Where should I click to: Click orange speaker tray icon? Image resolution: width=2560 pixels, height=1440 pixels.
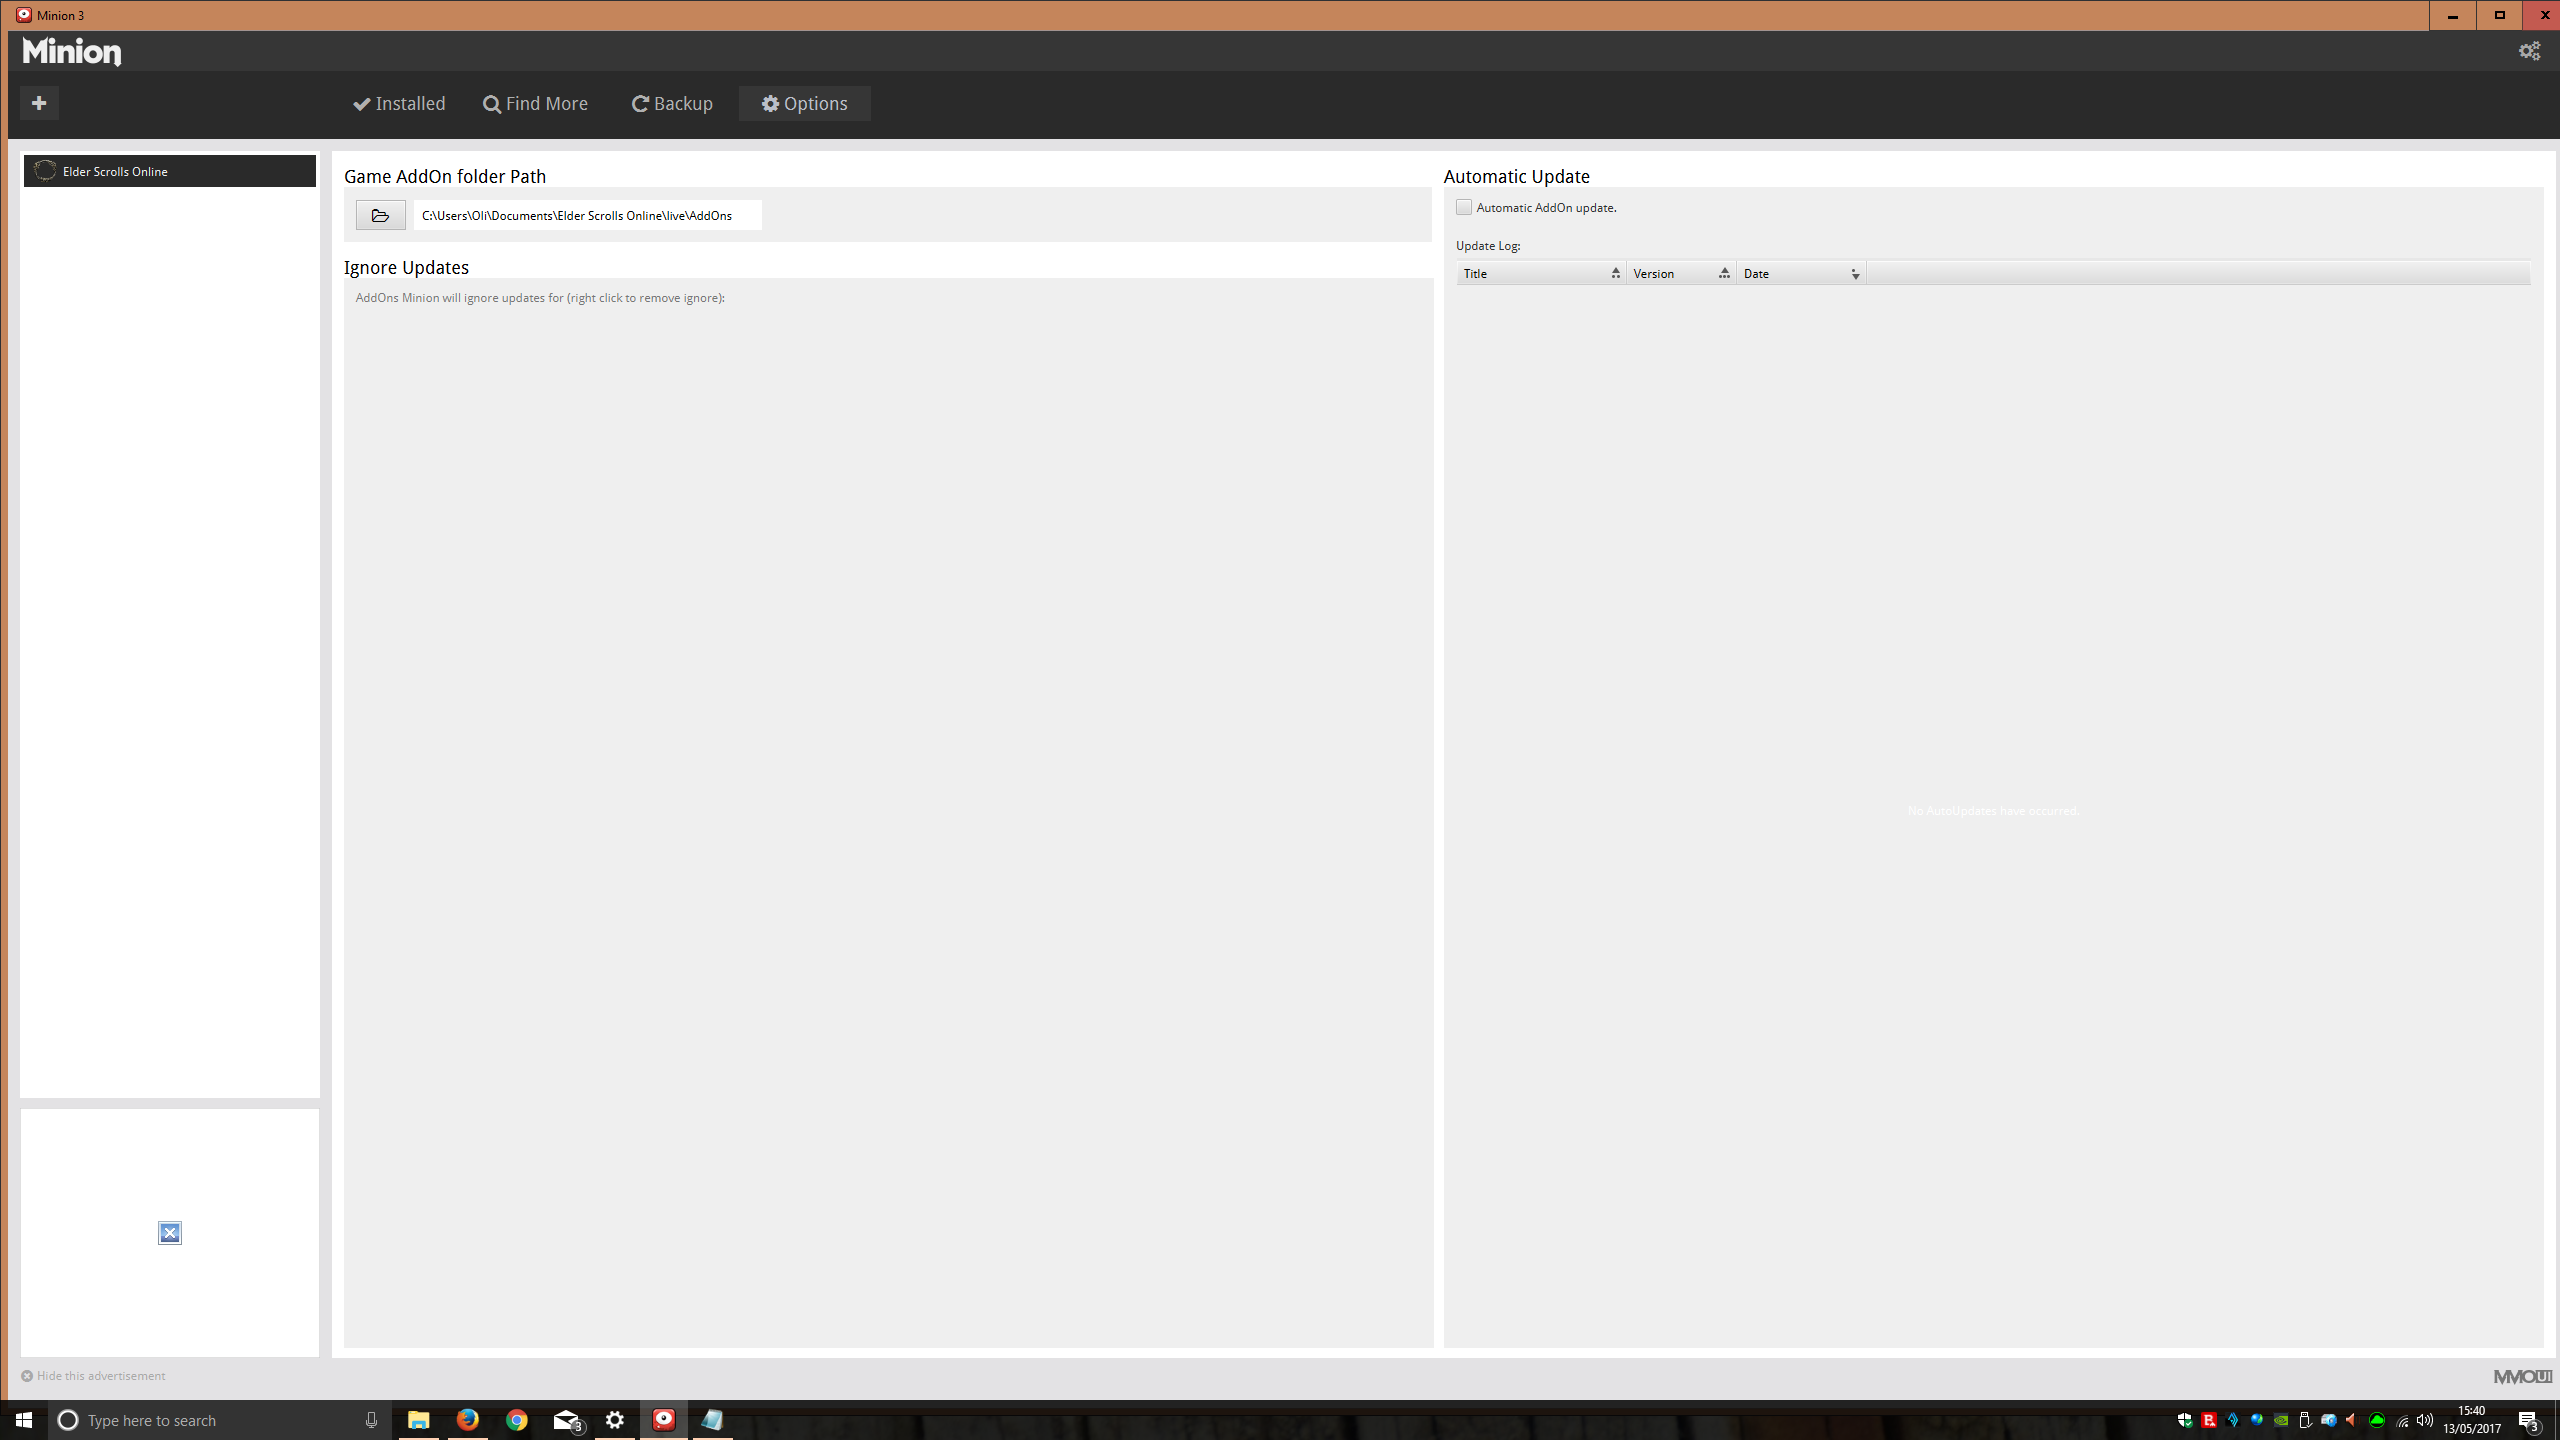[x=2351, y=1420]
